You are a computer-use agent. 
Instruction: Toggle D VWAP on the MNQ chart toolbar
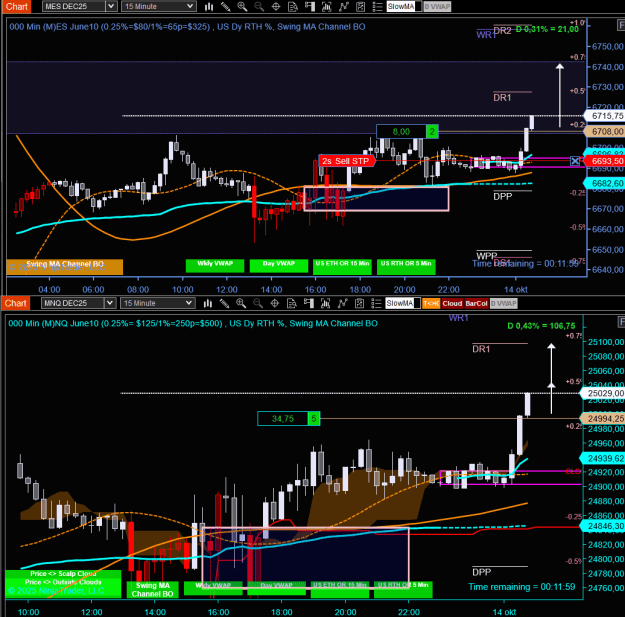pos(503,303)
